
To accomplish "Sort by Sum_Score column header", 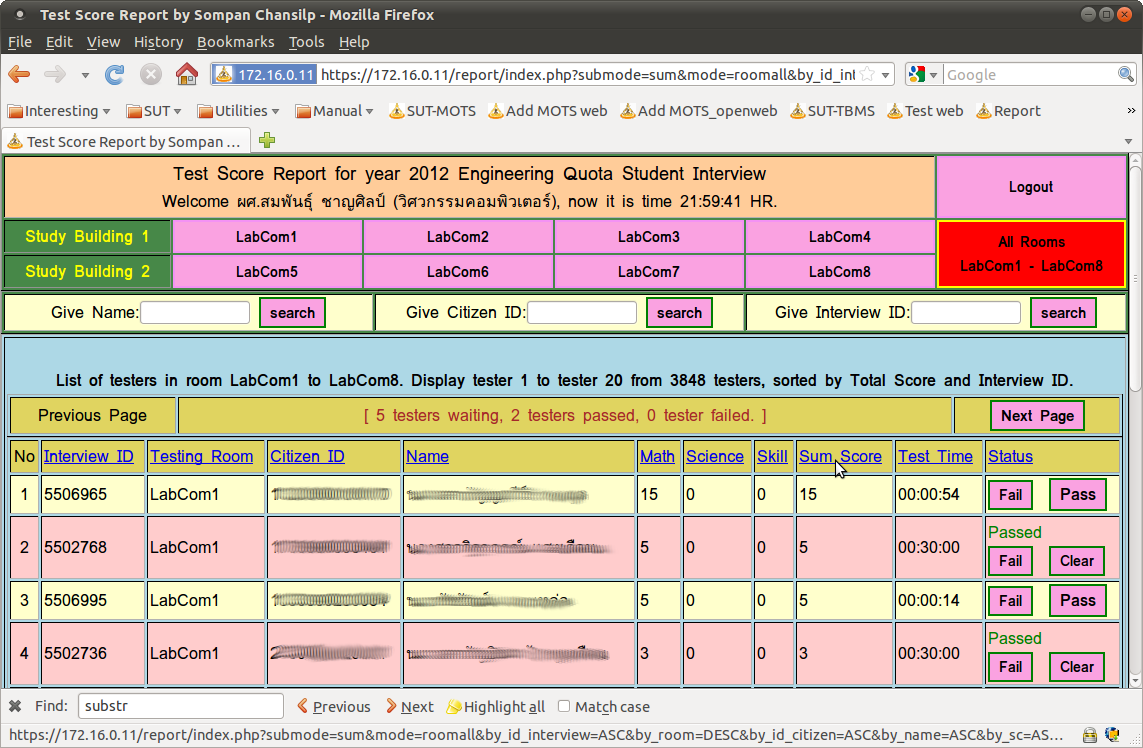I will (x=840, y=456).
